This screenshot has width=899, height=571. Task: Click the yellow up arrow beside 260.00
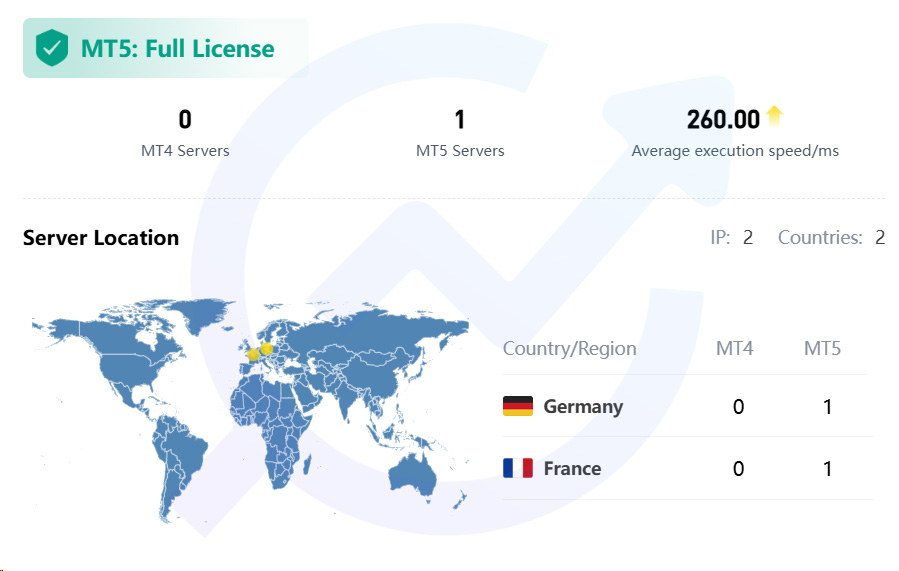(774, 117)
